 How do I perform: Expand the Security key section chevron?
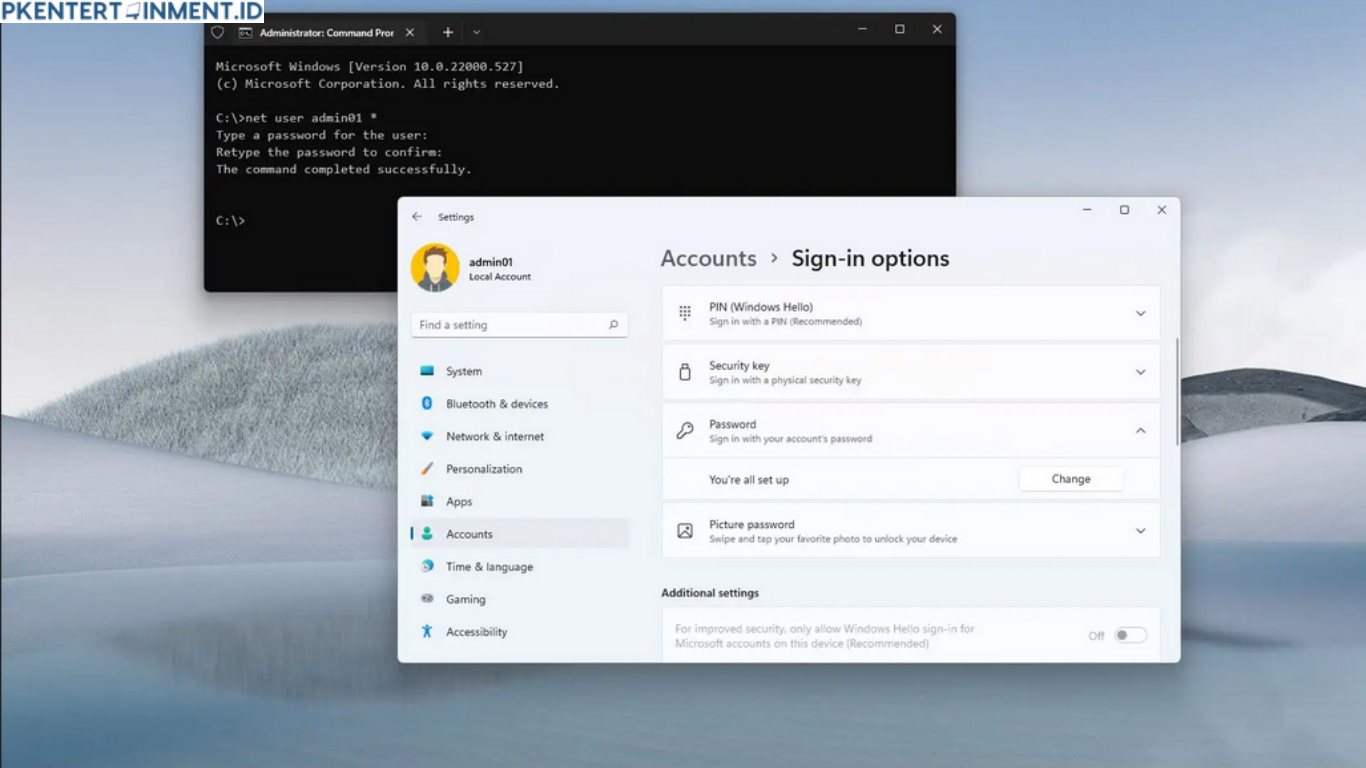(x=1140, y=372)
